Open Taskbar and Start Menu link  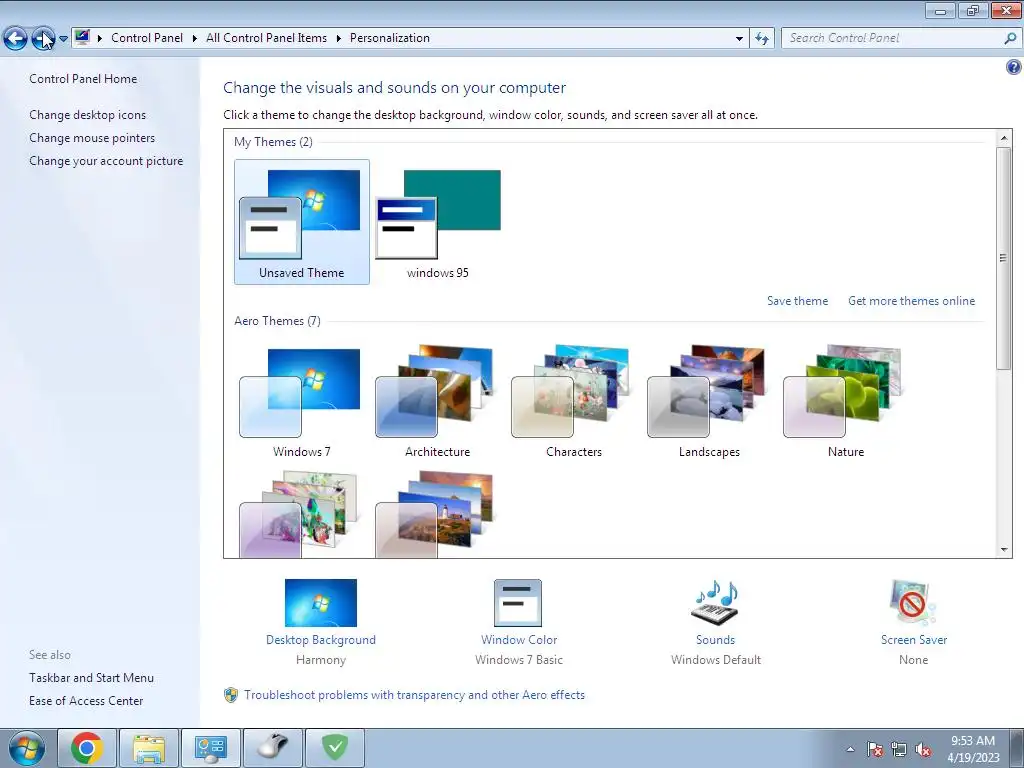[91, 678]
